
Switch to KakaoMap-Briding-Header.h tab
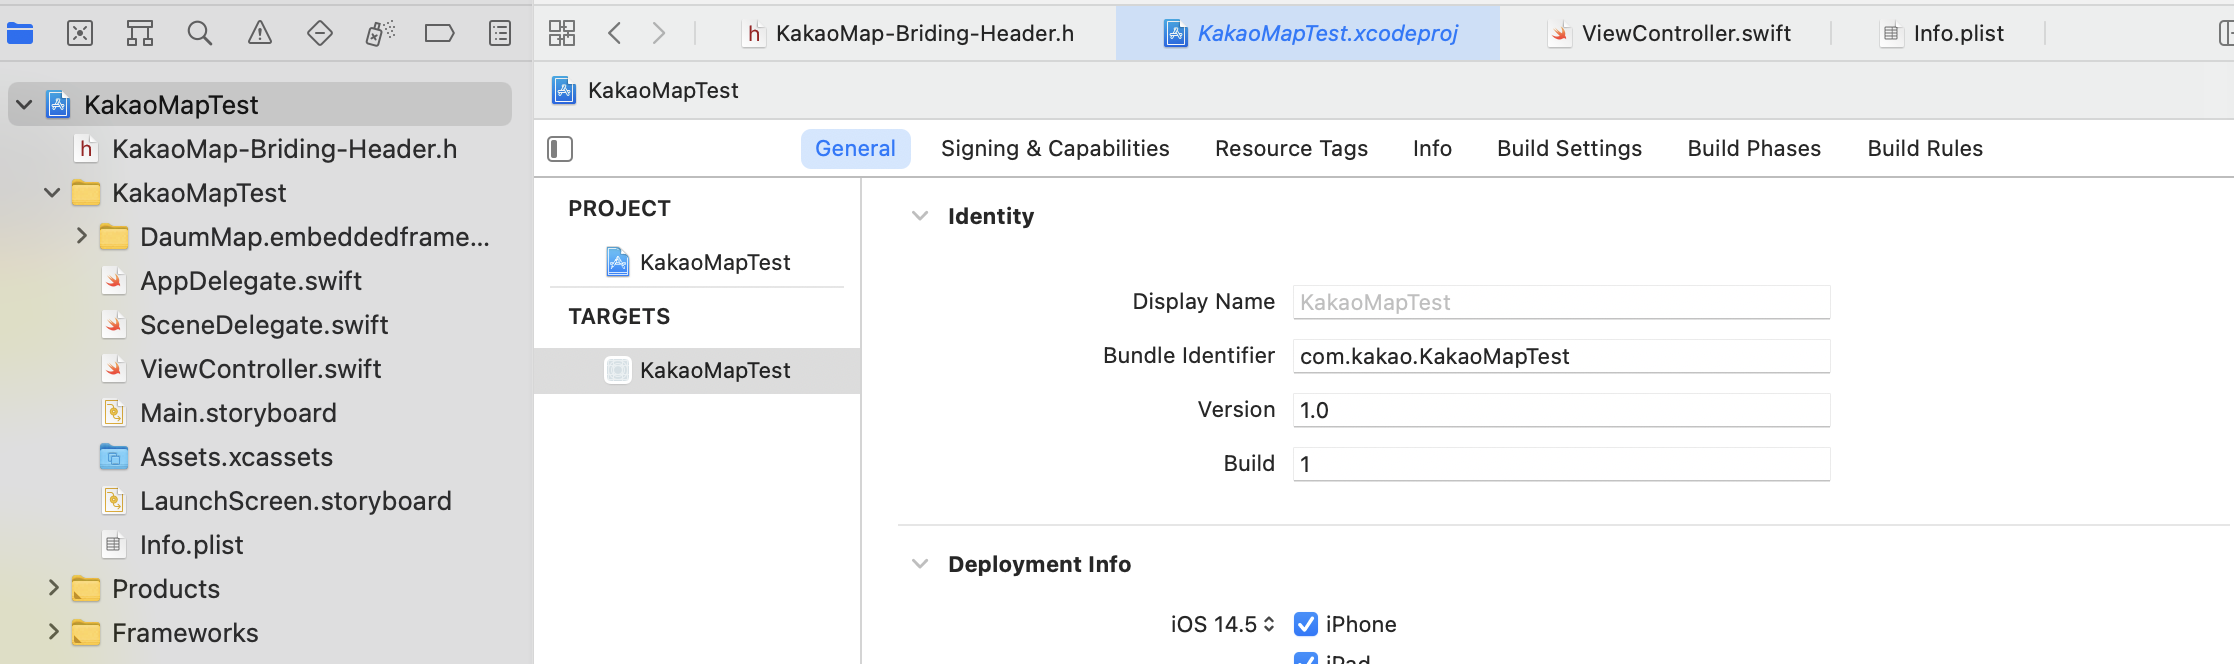(908, 33)
